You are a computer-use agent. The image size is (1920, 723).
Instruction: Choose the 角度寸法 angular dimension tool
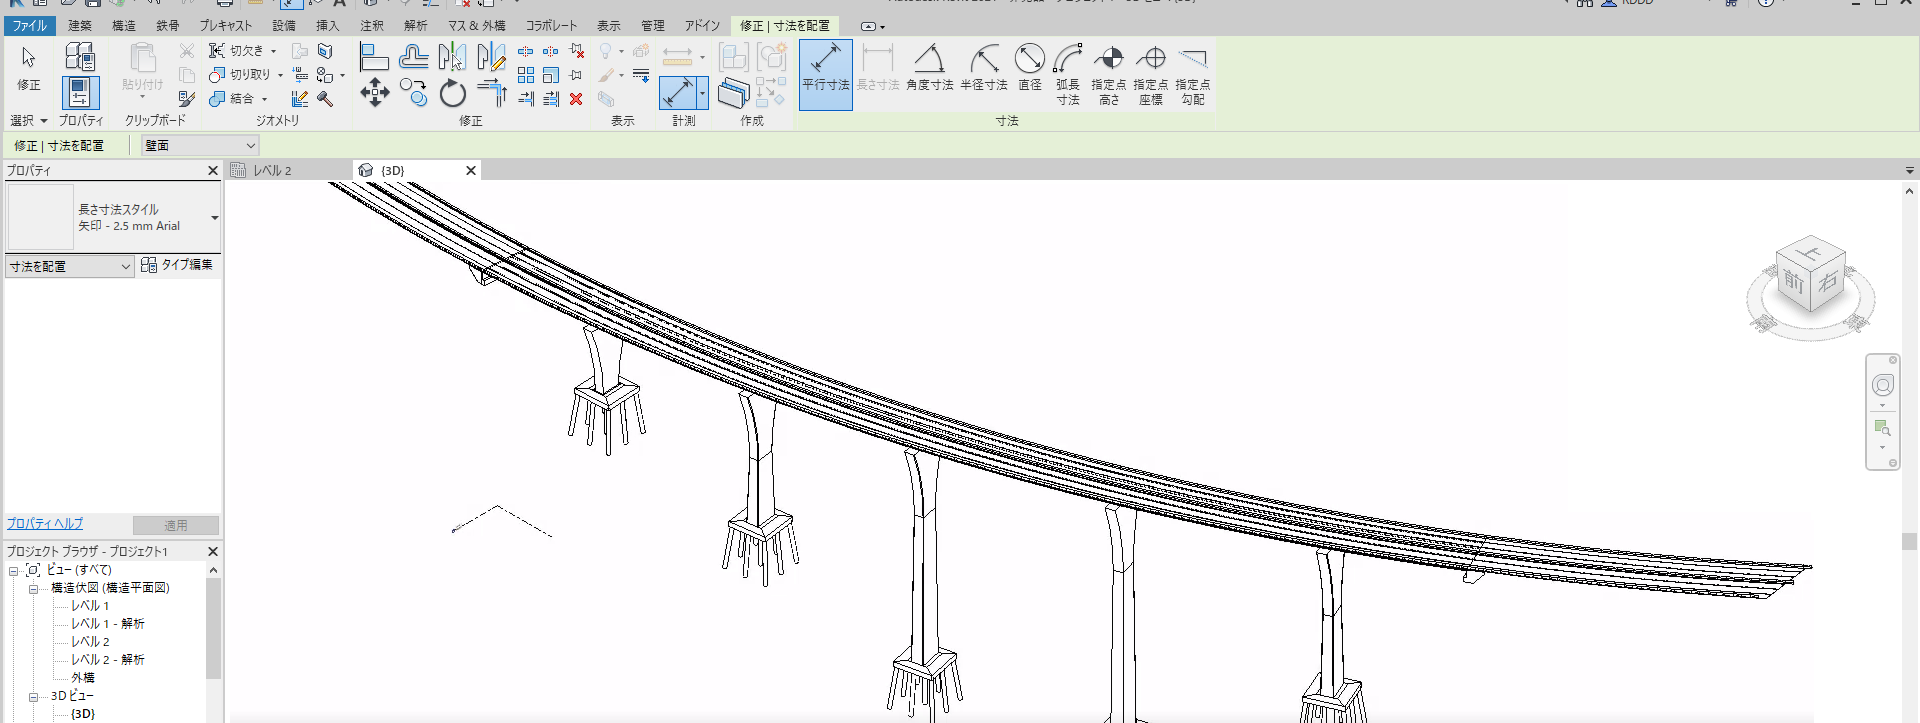[929, 68]
